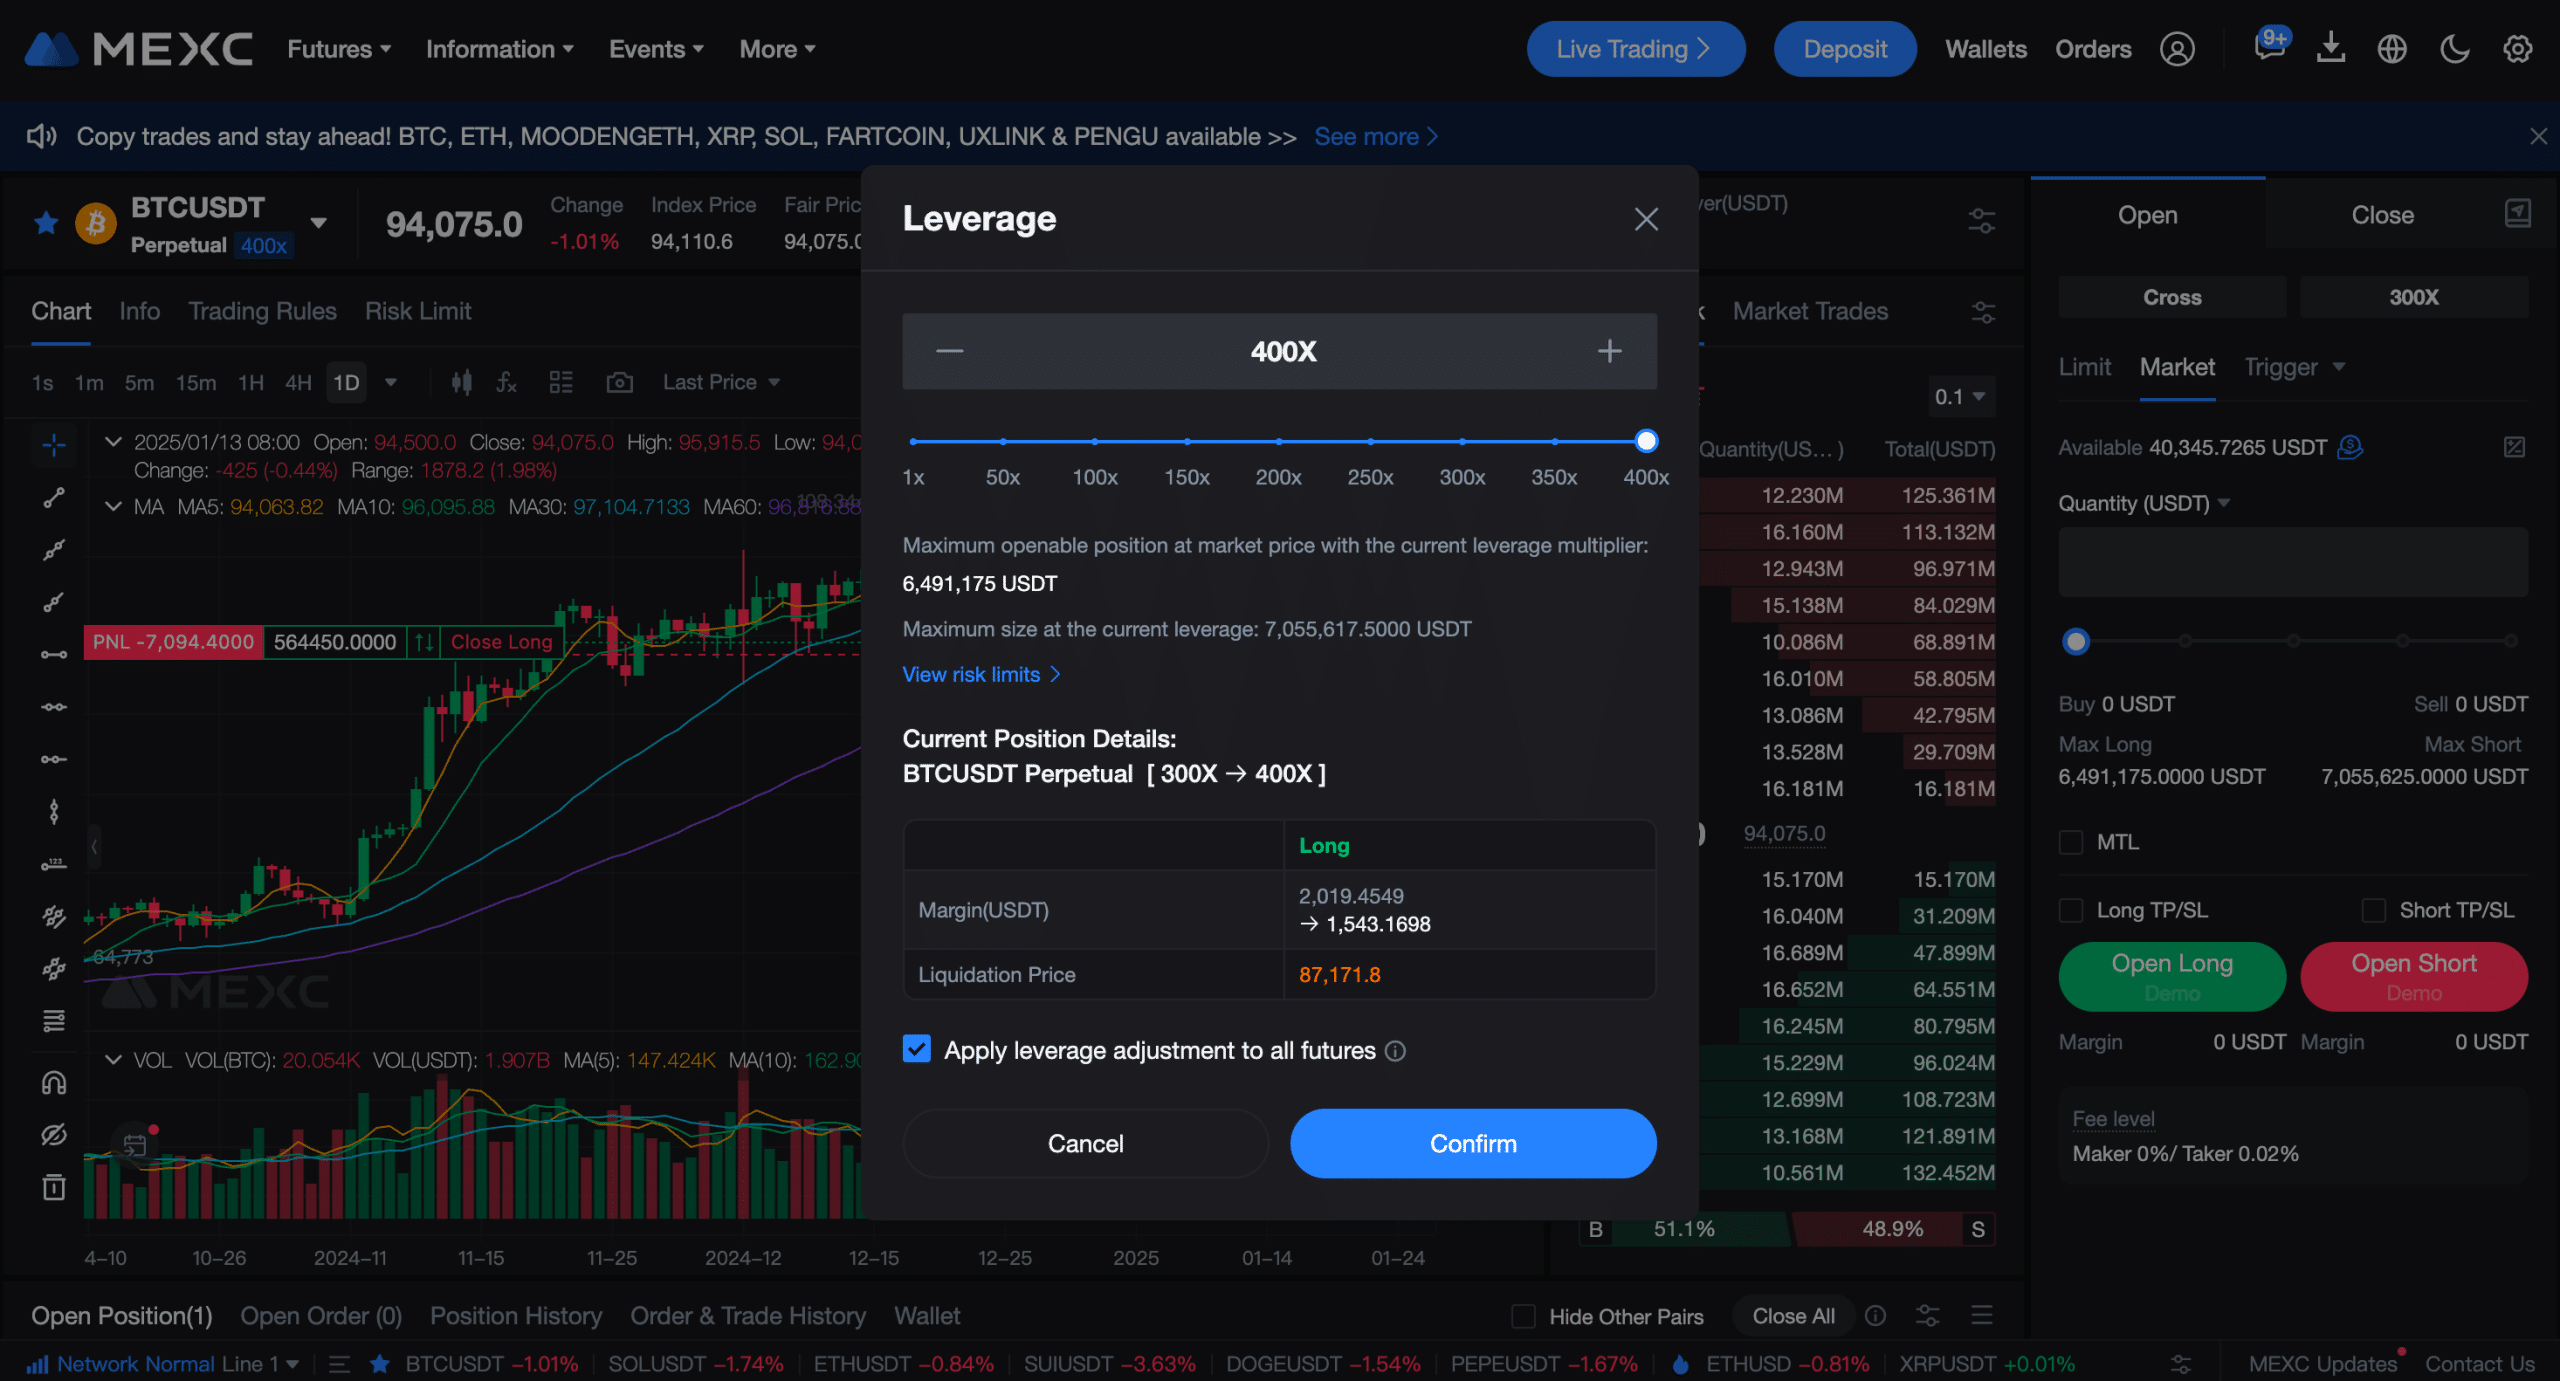Open the Futures dropdown menu
The height and width of the screenshot is (1381, 2560).
pos(339,49)
